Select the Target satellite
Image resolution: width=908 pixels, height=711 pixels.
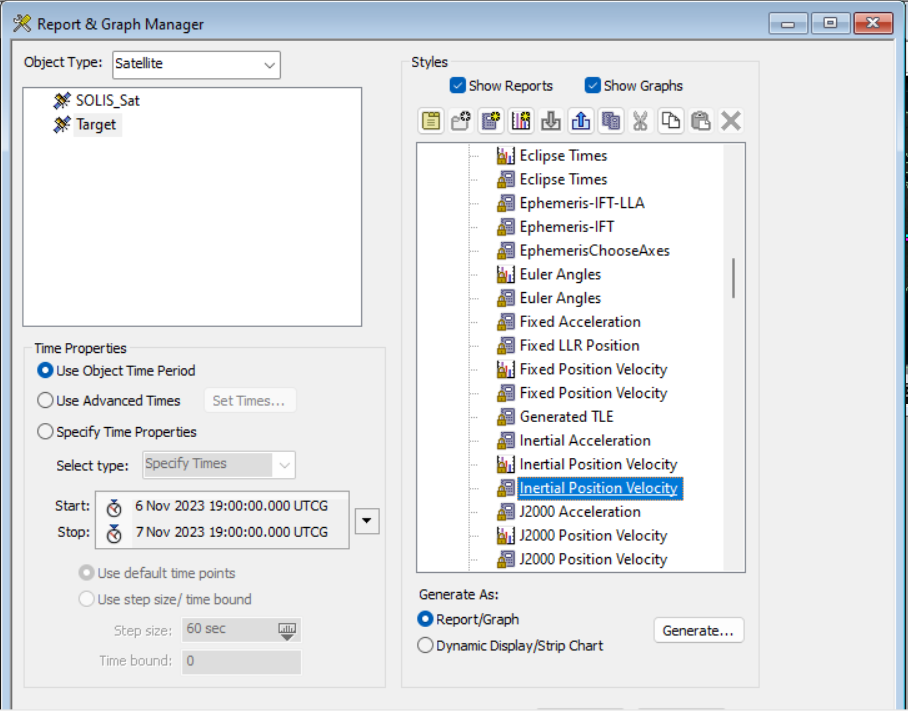[96, 124]
